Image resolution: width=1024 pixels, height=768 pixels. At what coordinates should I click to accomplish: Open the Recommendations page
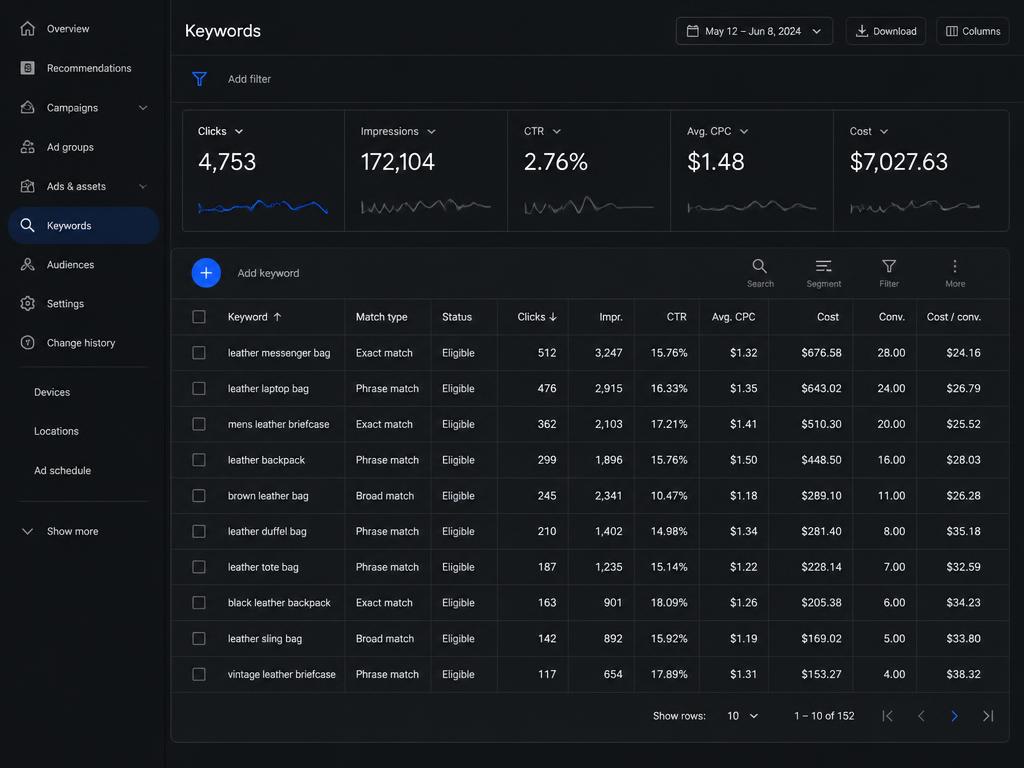pyautogui.click(x=89, y=68)
